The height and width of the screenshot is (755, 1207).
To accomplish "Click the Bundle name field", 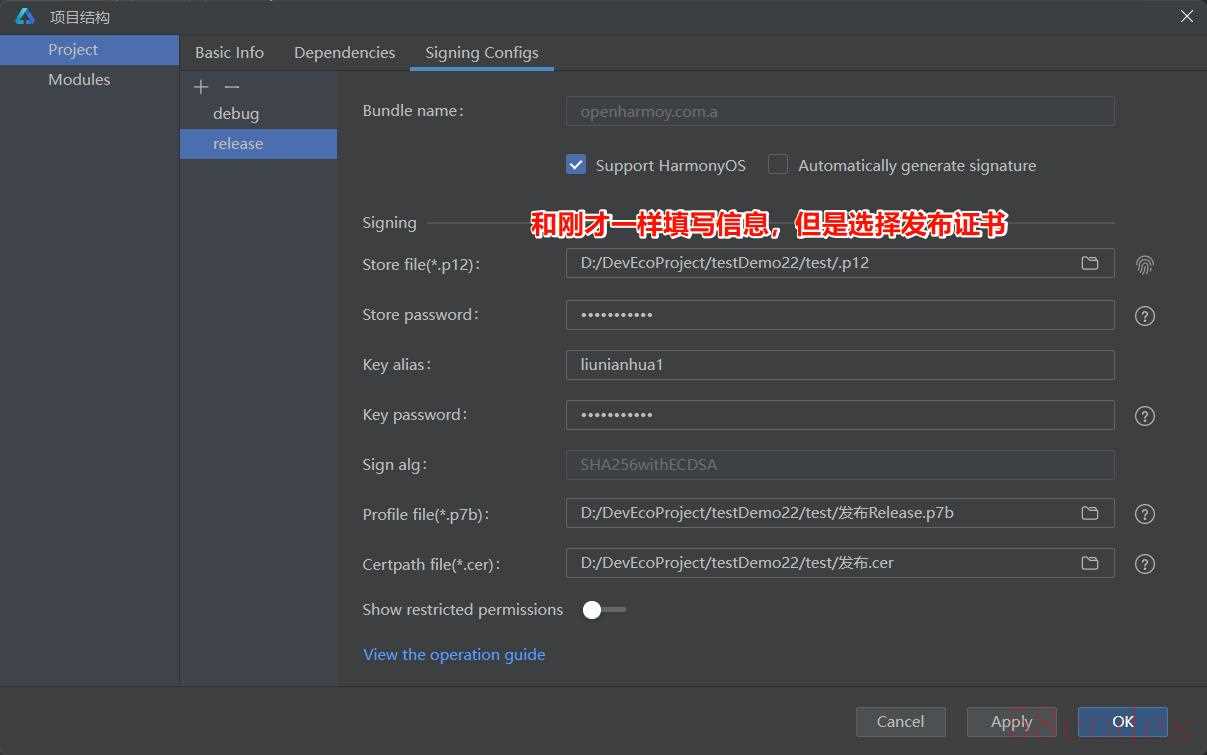I will click(x=840, y=111).
